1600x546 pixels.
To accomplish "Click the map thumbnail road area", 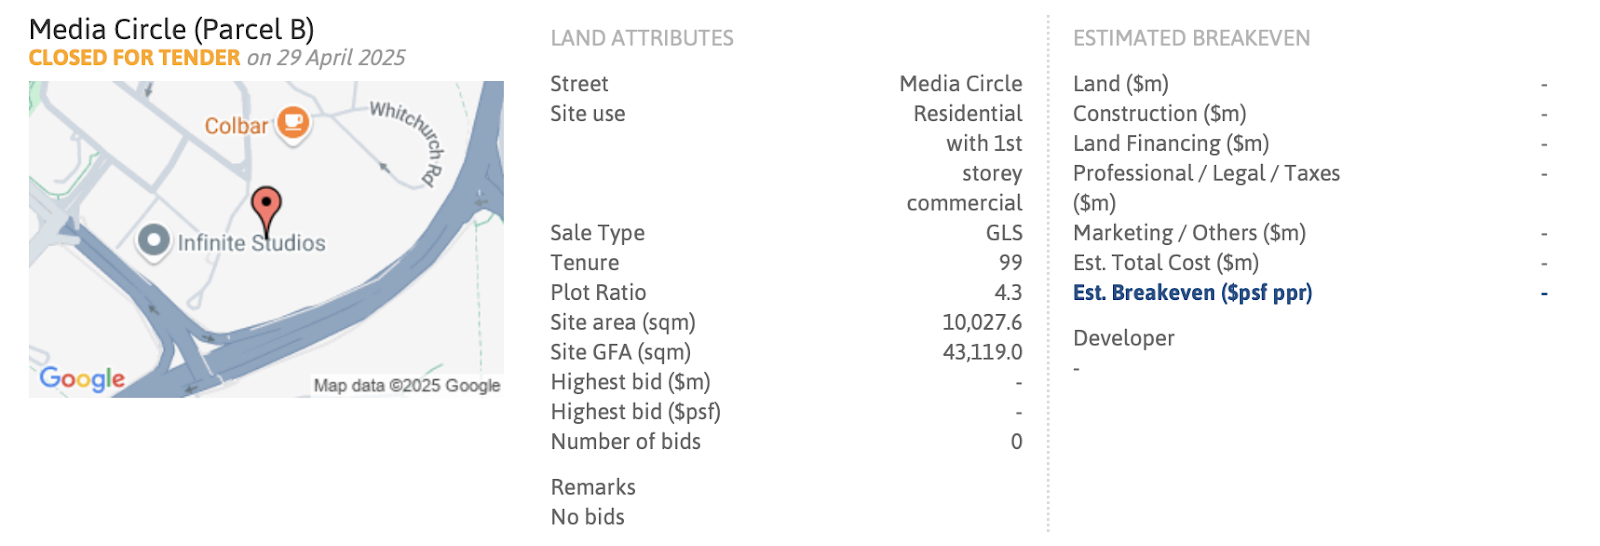I will [266, 239].
